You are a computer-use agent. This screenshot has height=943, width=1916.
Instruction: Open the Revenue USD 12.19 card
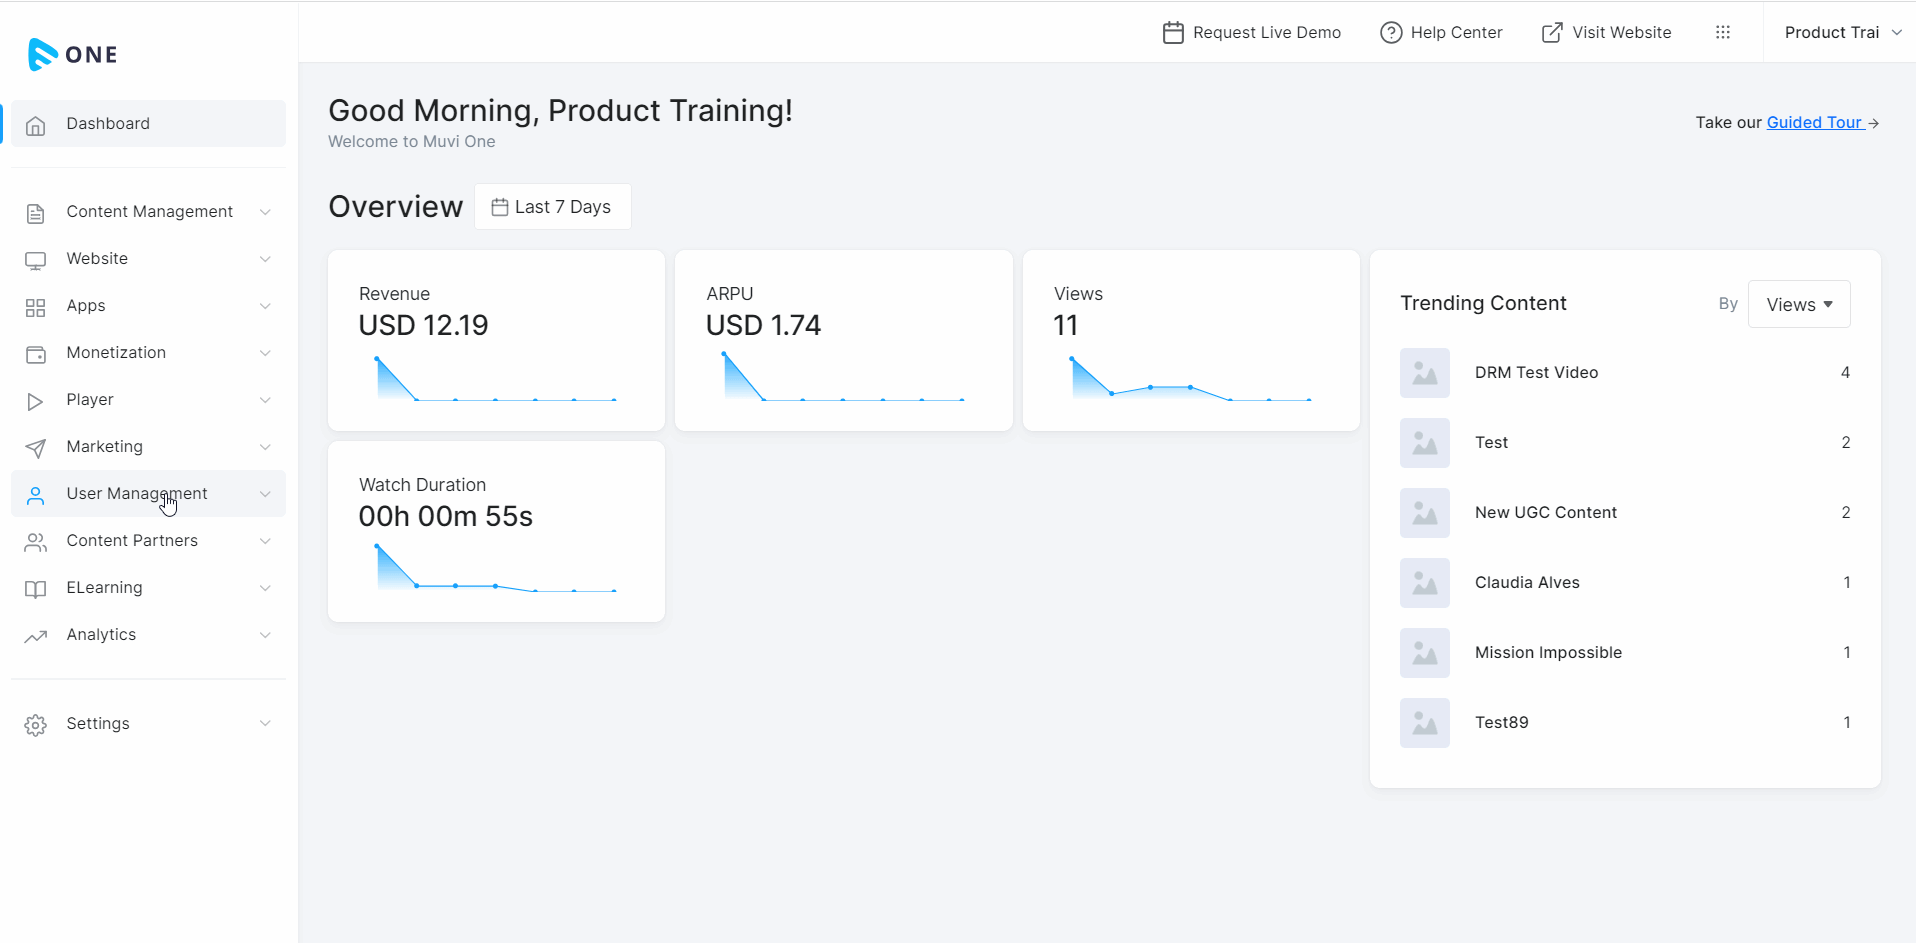496,341
